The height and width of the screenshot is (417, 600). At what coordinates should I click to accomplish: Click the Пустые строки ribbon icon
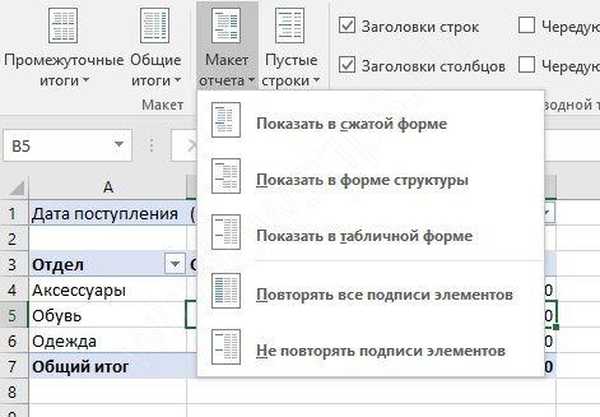(x=290, y=25)
